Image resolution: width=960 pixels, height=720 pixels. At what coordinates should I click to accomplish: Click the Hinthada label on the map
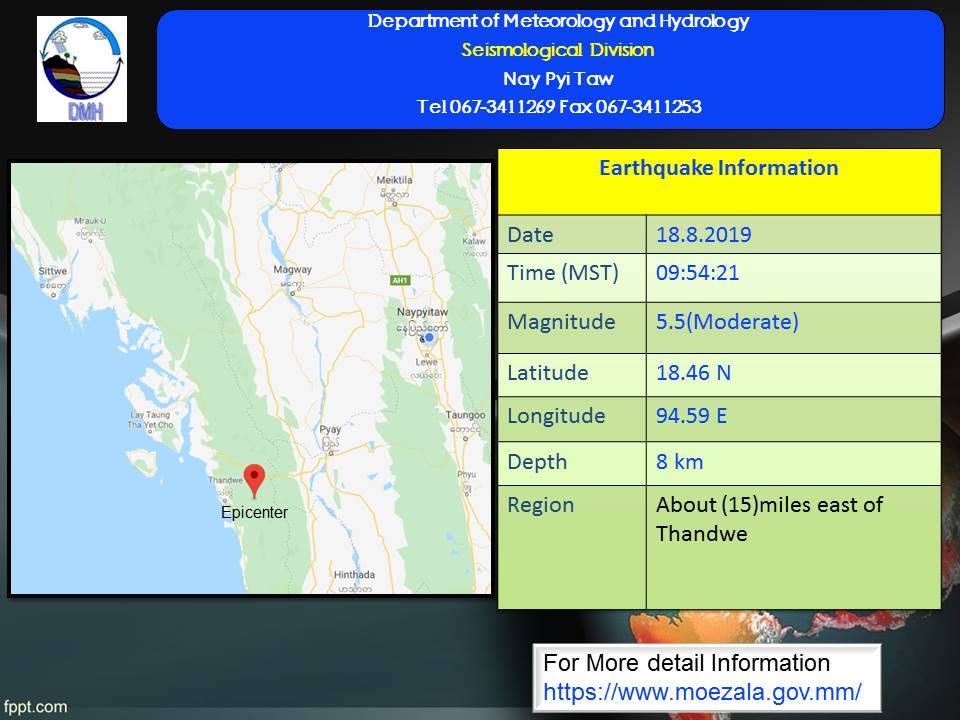(x=354, y=575)
